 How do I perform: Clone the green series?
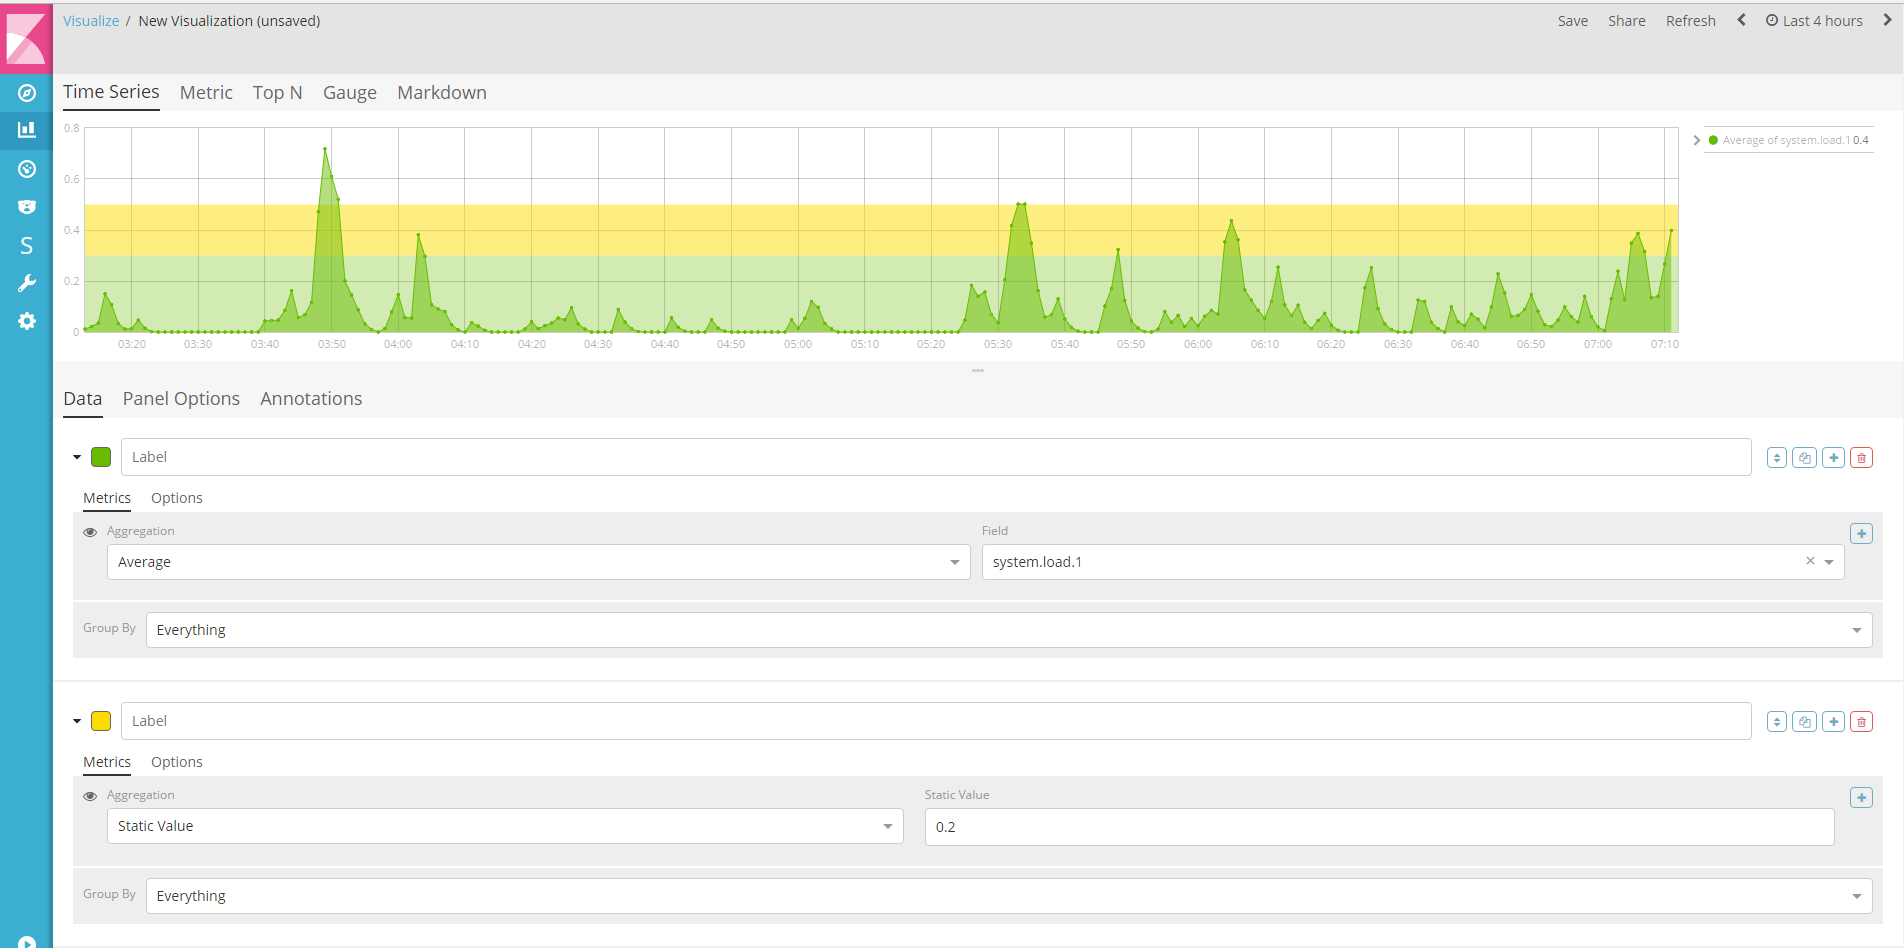pyautogui.click(x=1805, y=458)
